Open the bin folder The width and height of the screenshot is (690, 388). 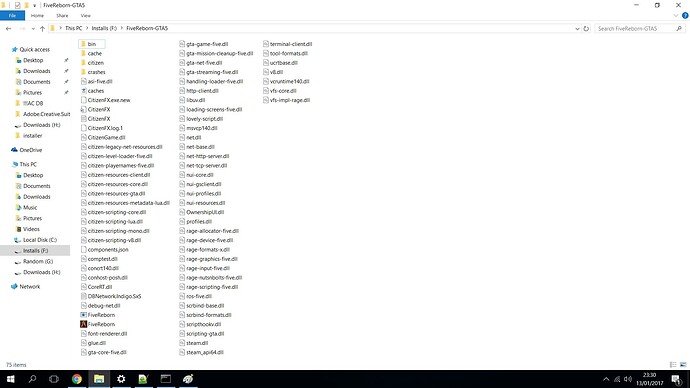[x=92, y=44]
